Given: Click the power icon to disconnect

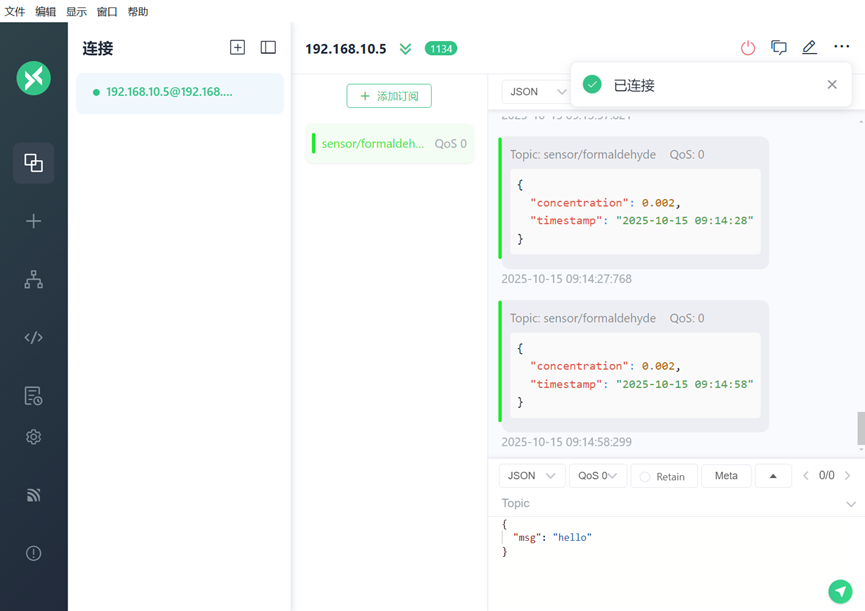Looking at the screenshot, I should click(x=748, y=48).
